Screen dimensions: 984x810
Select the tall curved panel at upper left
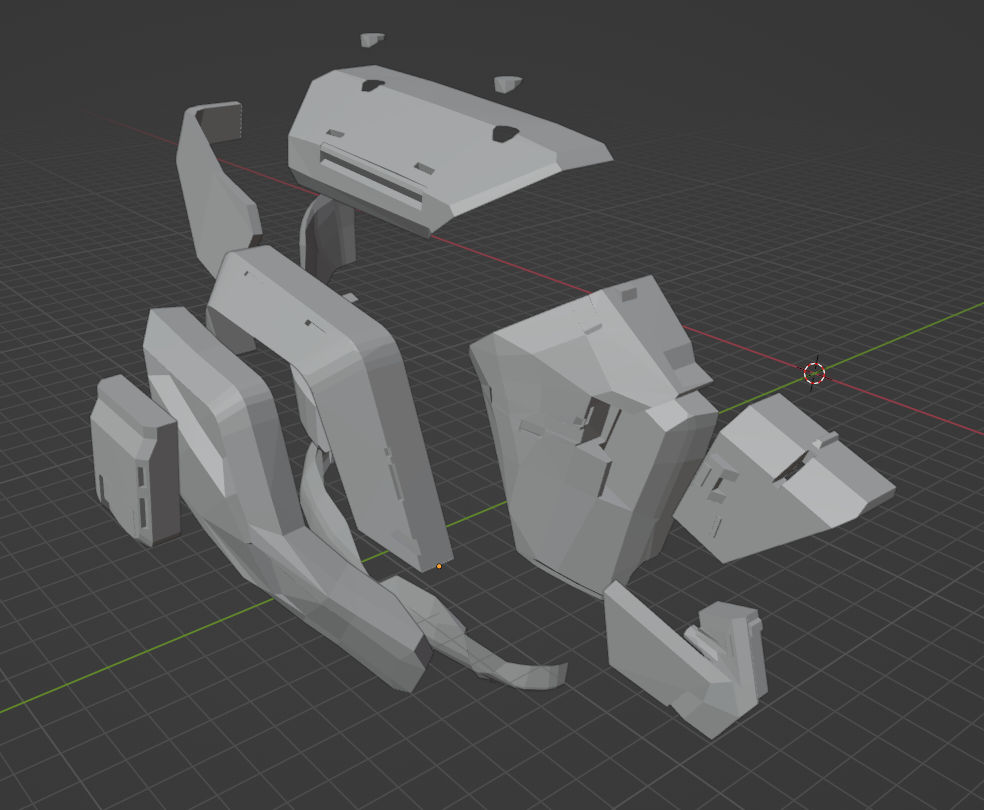pos(217,188)
